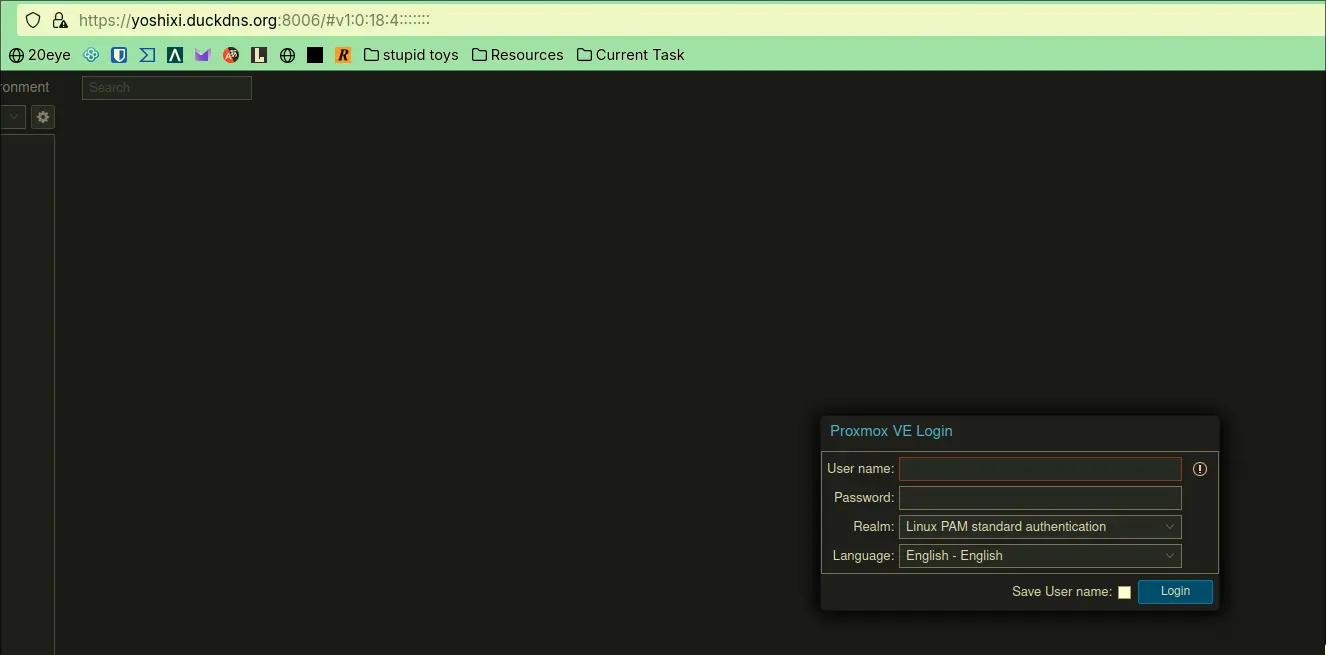
Task: Open the blue sigma-shaped bookmark icon
Action: (x=147, y=55)
